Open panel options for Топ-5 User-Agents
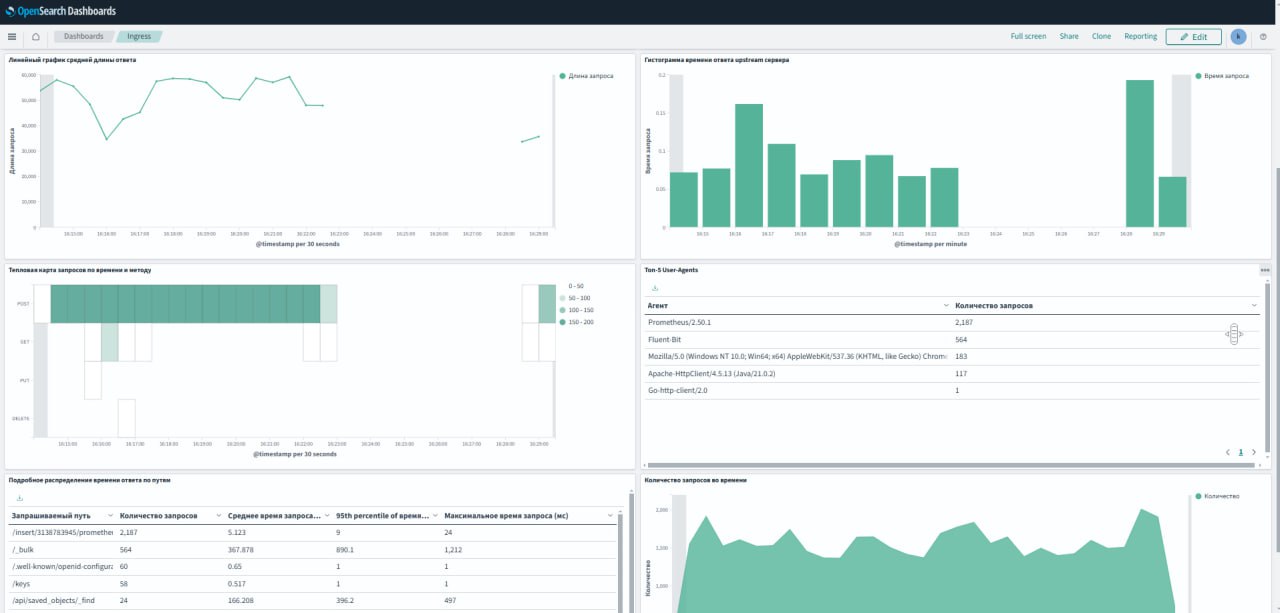The height and width of the screenshot is (613, 1280). point(1264,270)
